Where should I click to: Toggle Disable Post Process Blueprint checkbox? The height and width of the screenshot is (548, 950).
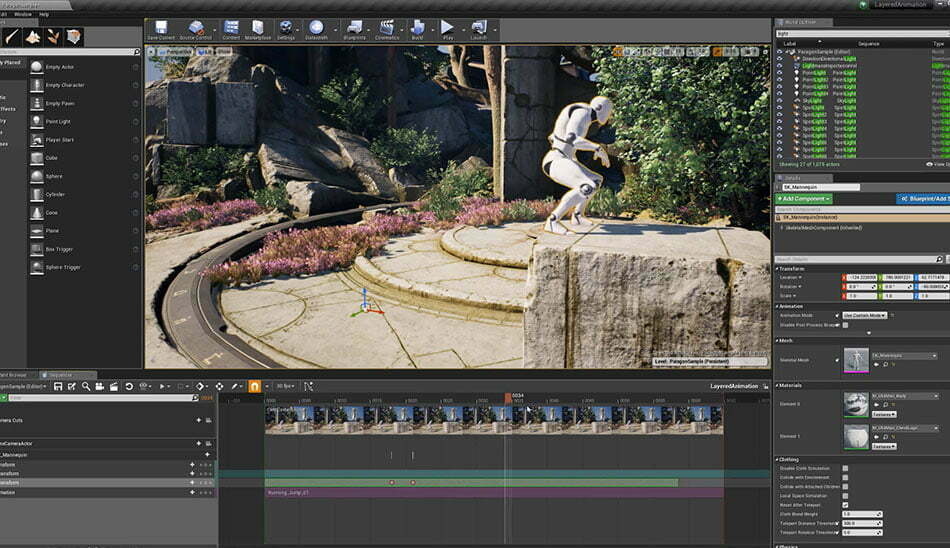(x=845, y=325)
